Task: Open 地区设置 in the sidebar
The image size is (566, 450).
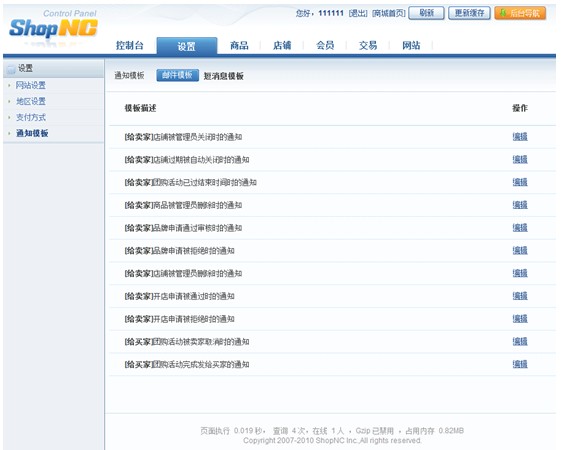Action: point(31,101)
